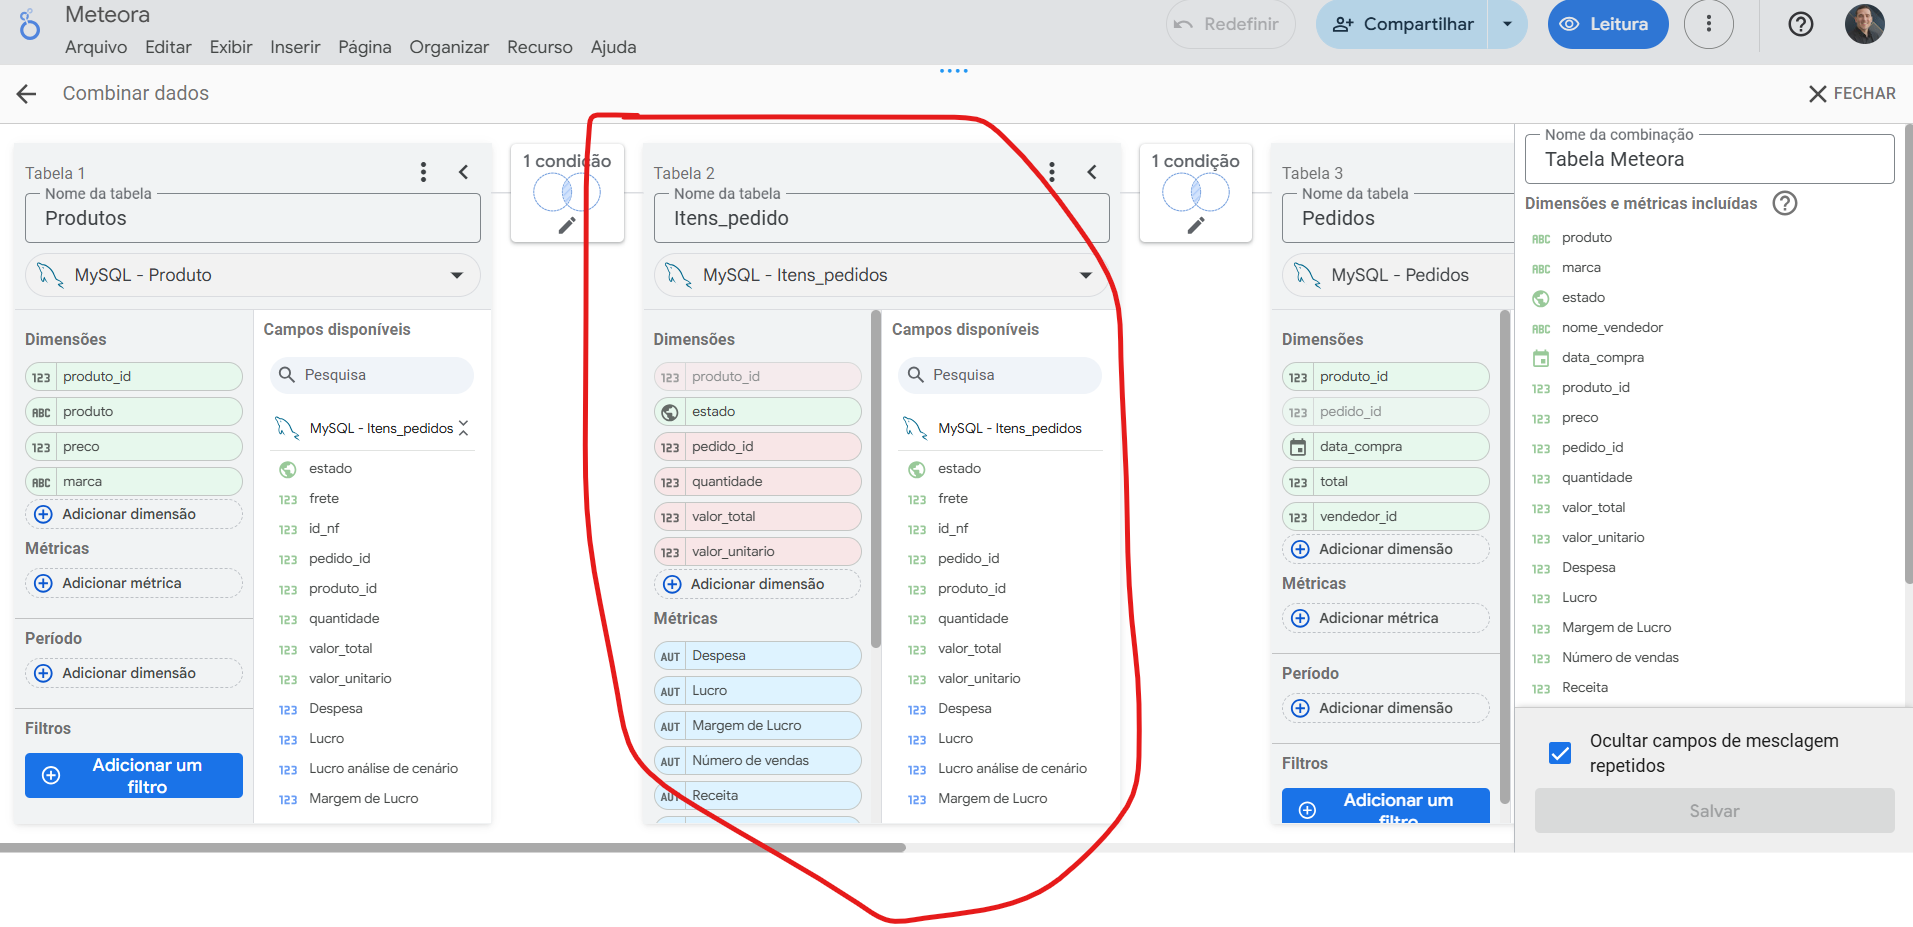Viewport: 1913px width, 927px height.
Task: Click Adicionar um filtro in Tabela 1
Action: (x=134, y=776)
